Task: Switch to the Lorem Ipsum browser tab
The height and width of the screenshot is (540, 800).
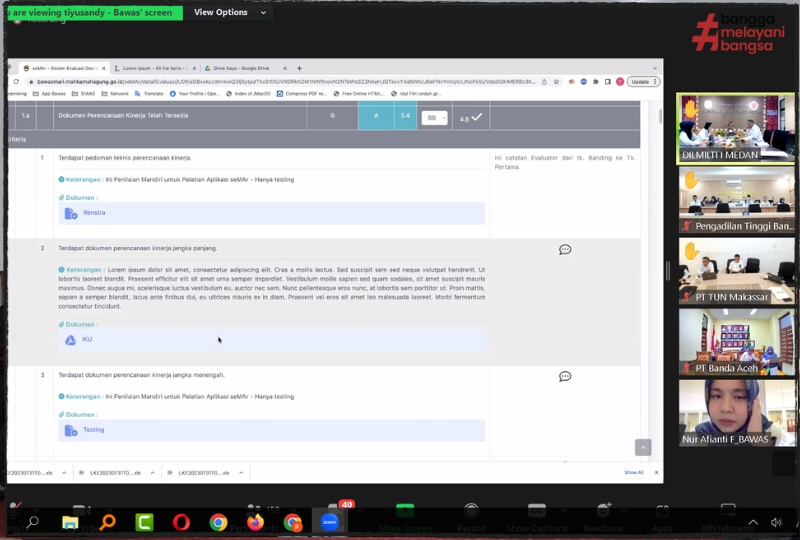Action: coord(153,68)
